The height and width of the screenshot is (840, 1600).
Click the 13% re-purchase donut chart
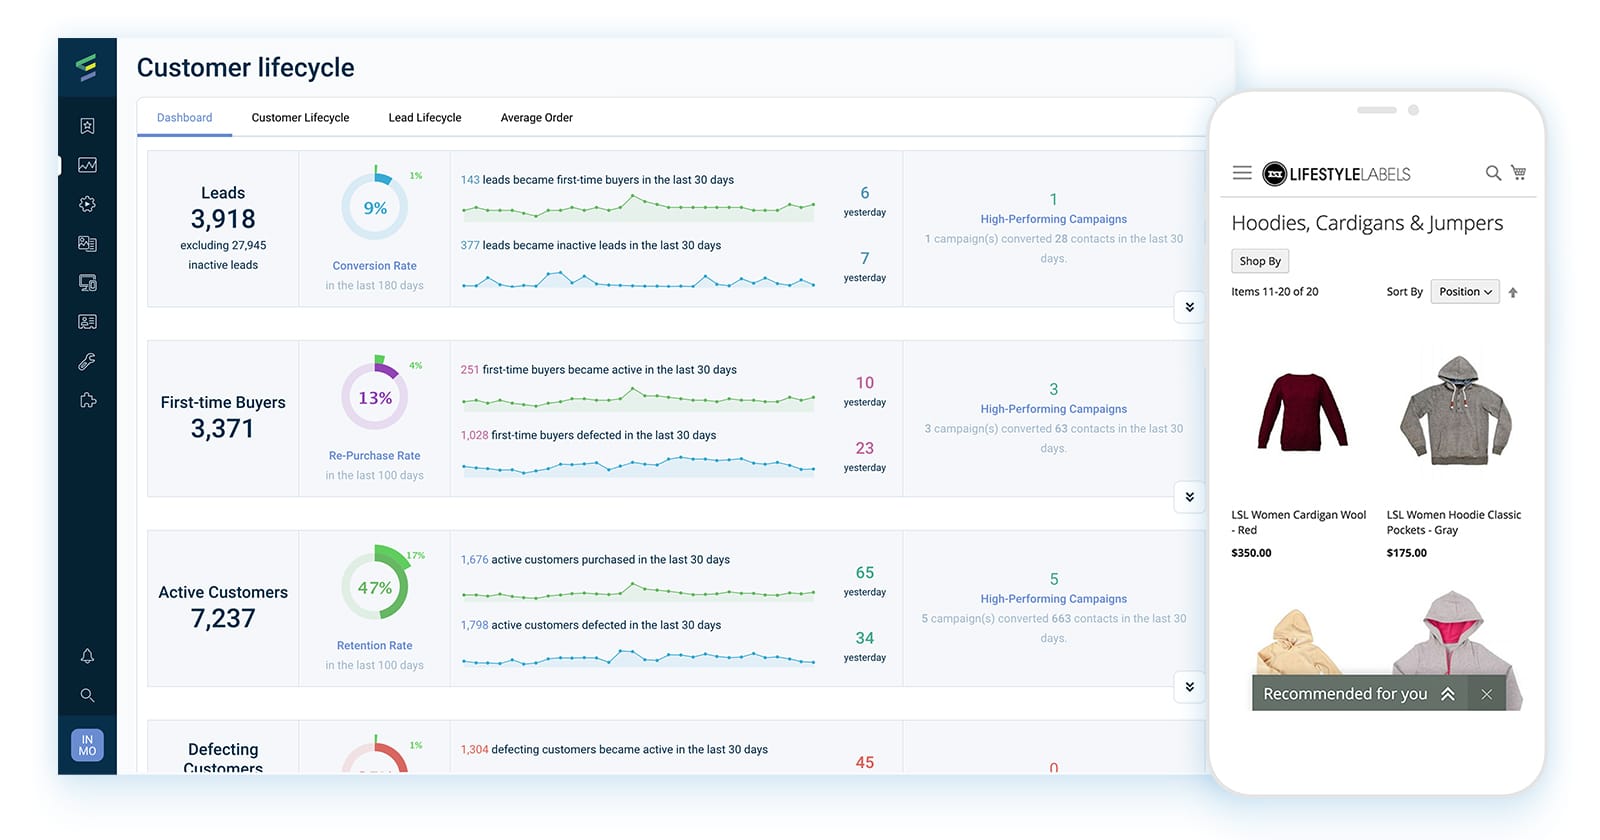(375, 397)
